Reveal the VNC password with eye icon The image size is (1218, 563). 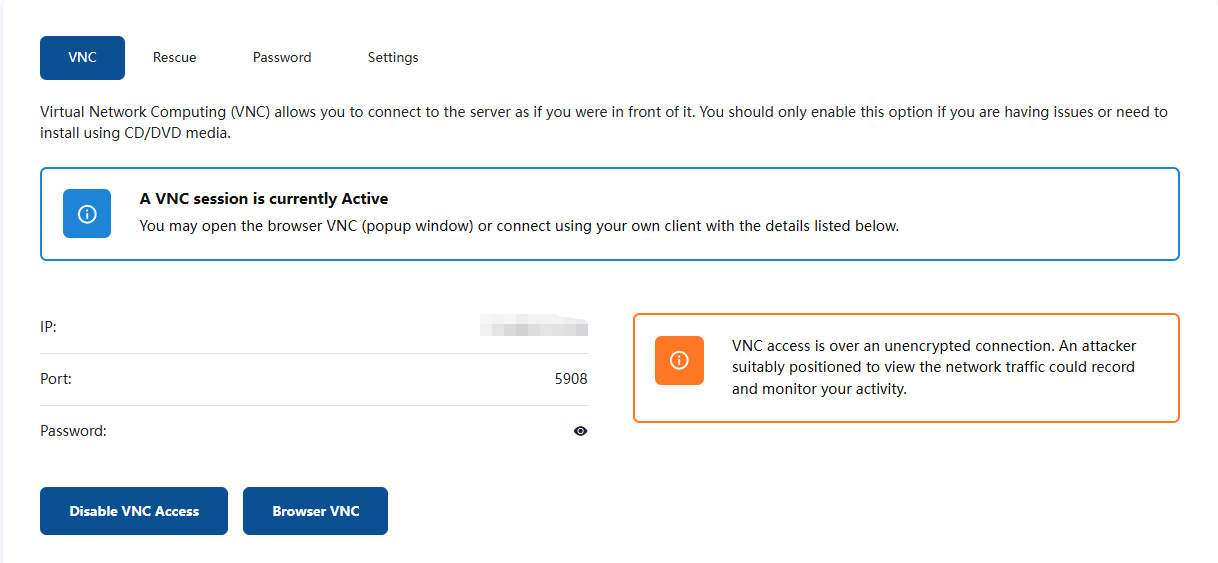point(581,431)
